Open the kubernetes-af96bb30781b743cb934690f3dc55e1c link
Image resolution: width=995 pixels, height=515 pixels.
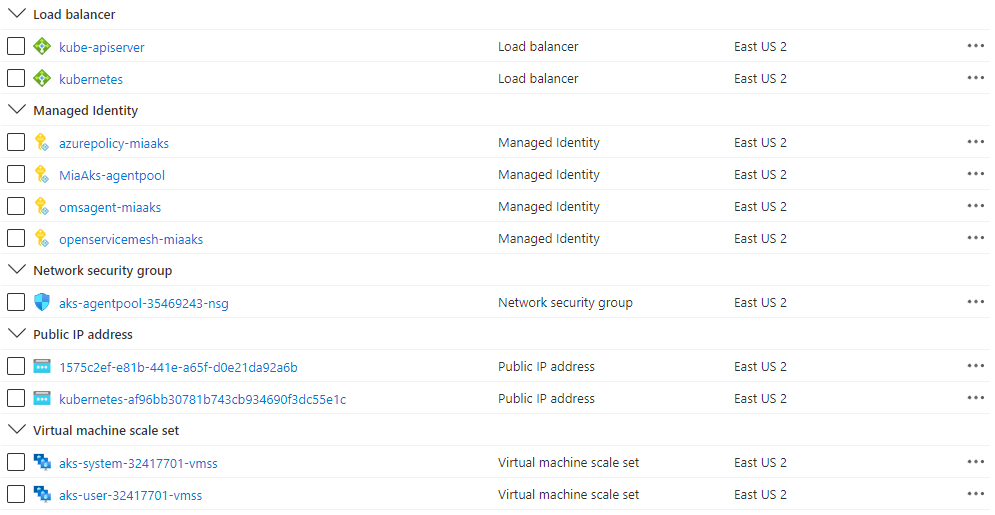(x=202, y=399)
